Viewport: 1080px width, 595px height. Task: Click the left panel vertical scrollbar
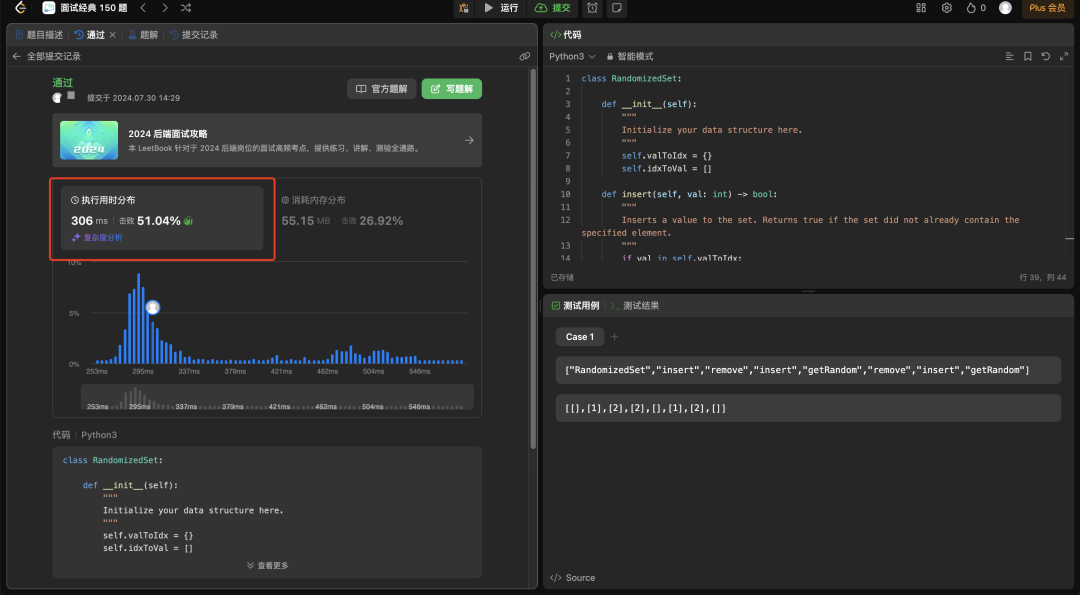533,258
